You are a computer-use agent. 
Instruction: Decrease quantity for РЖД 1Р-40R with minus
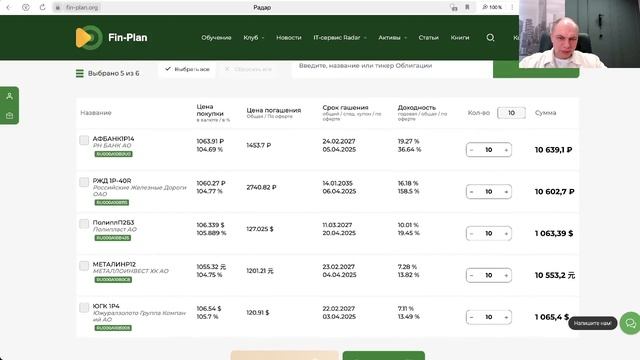[x=471, y=192]
